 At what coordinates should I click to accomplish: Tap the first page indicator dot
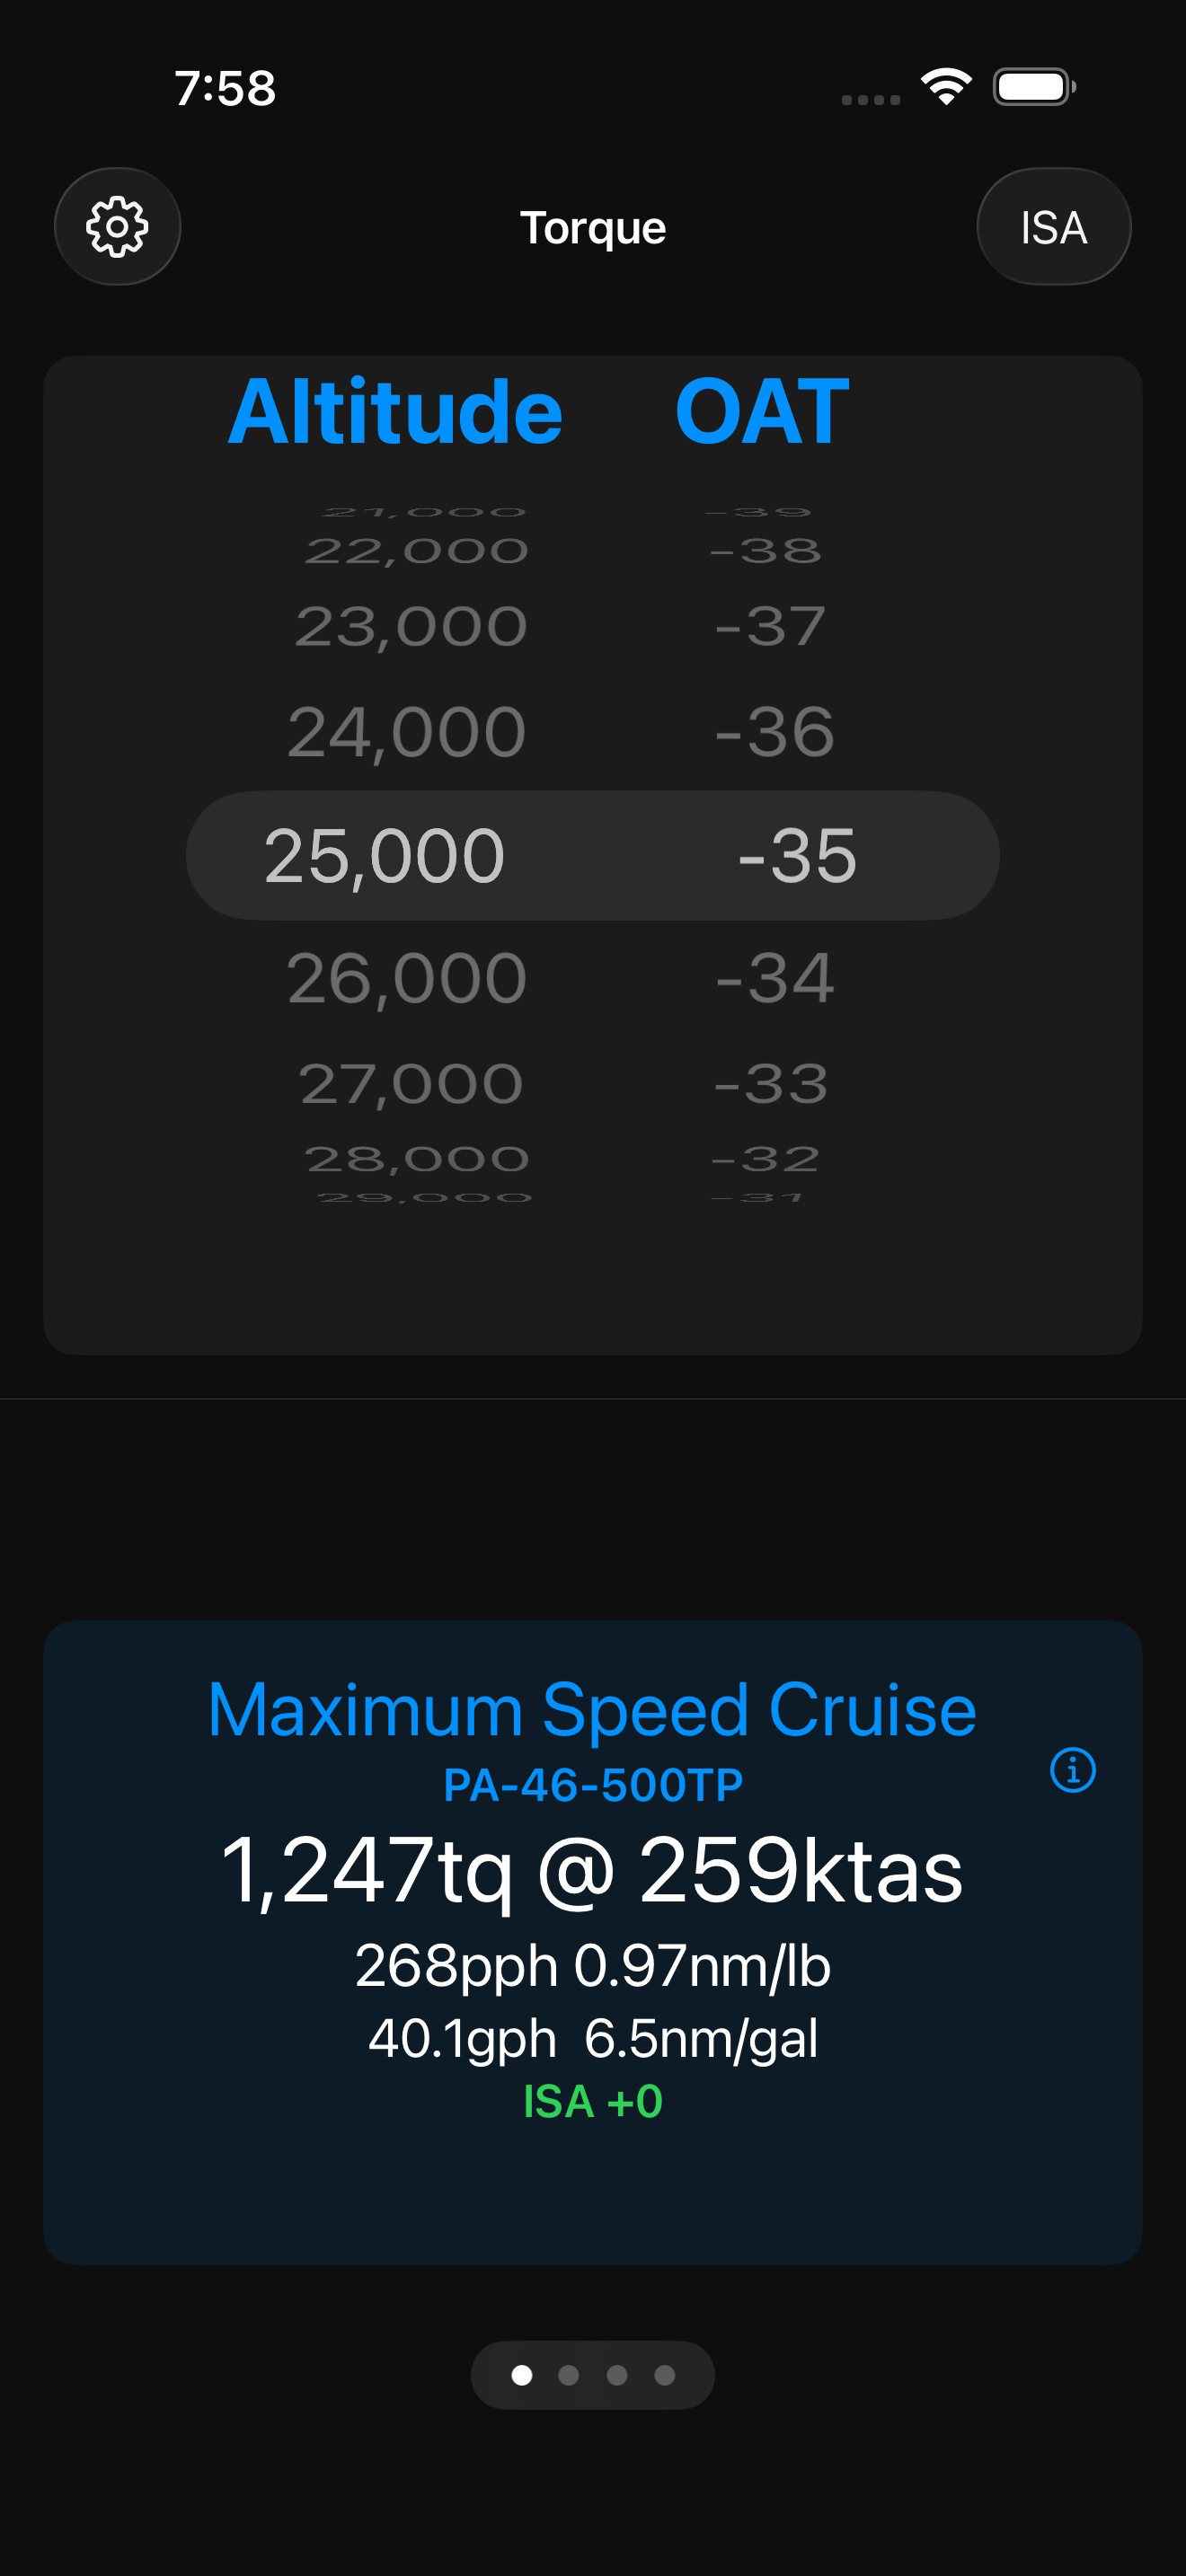(523, 2374)
